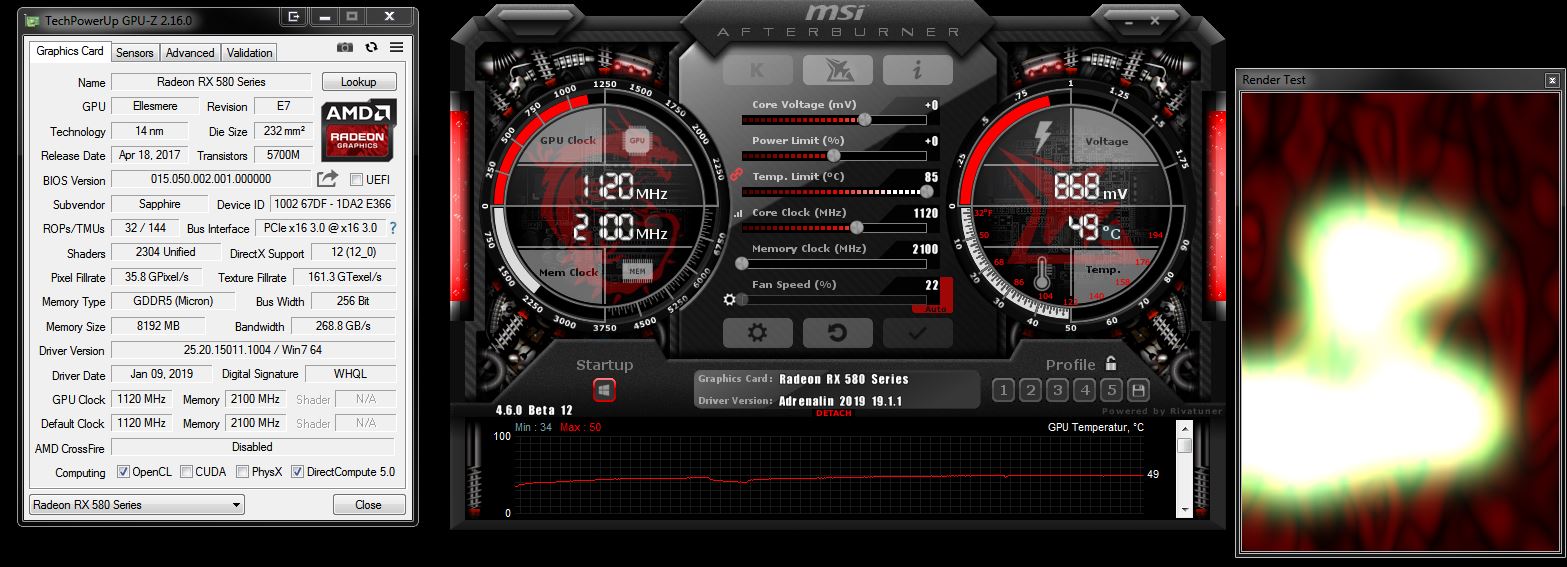The height and width of the screenshot is (567, 1567).
Task: Toggle the fan speed Auto button
Action: 937,309
